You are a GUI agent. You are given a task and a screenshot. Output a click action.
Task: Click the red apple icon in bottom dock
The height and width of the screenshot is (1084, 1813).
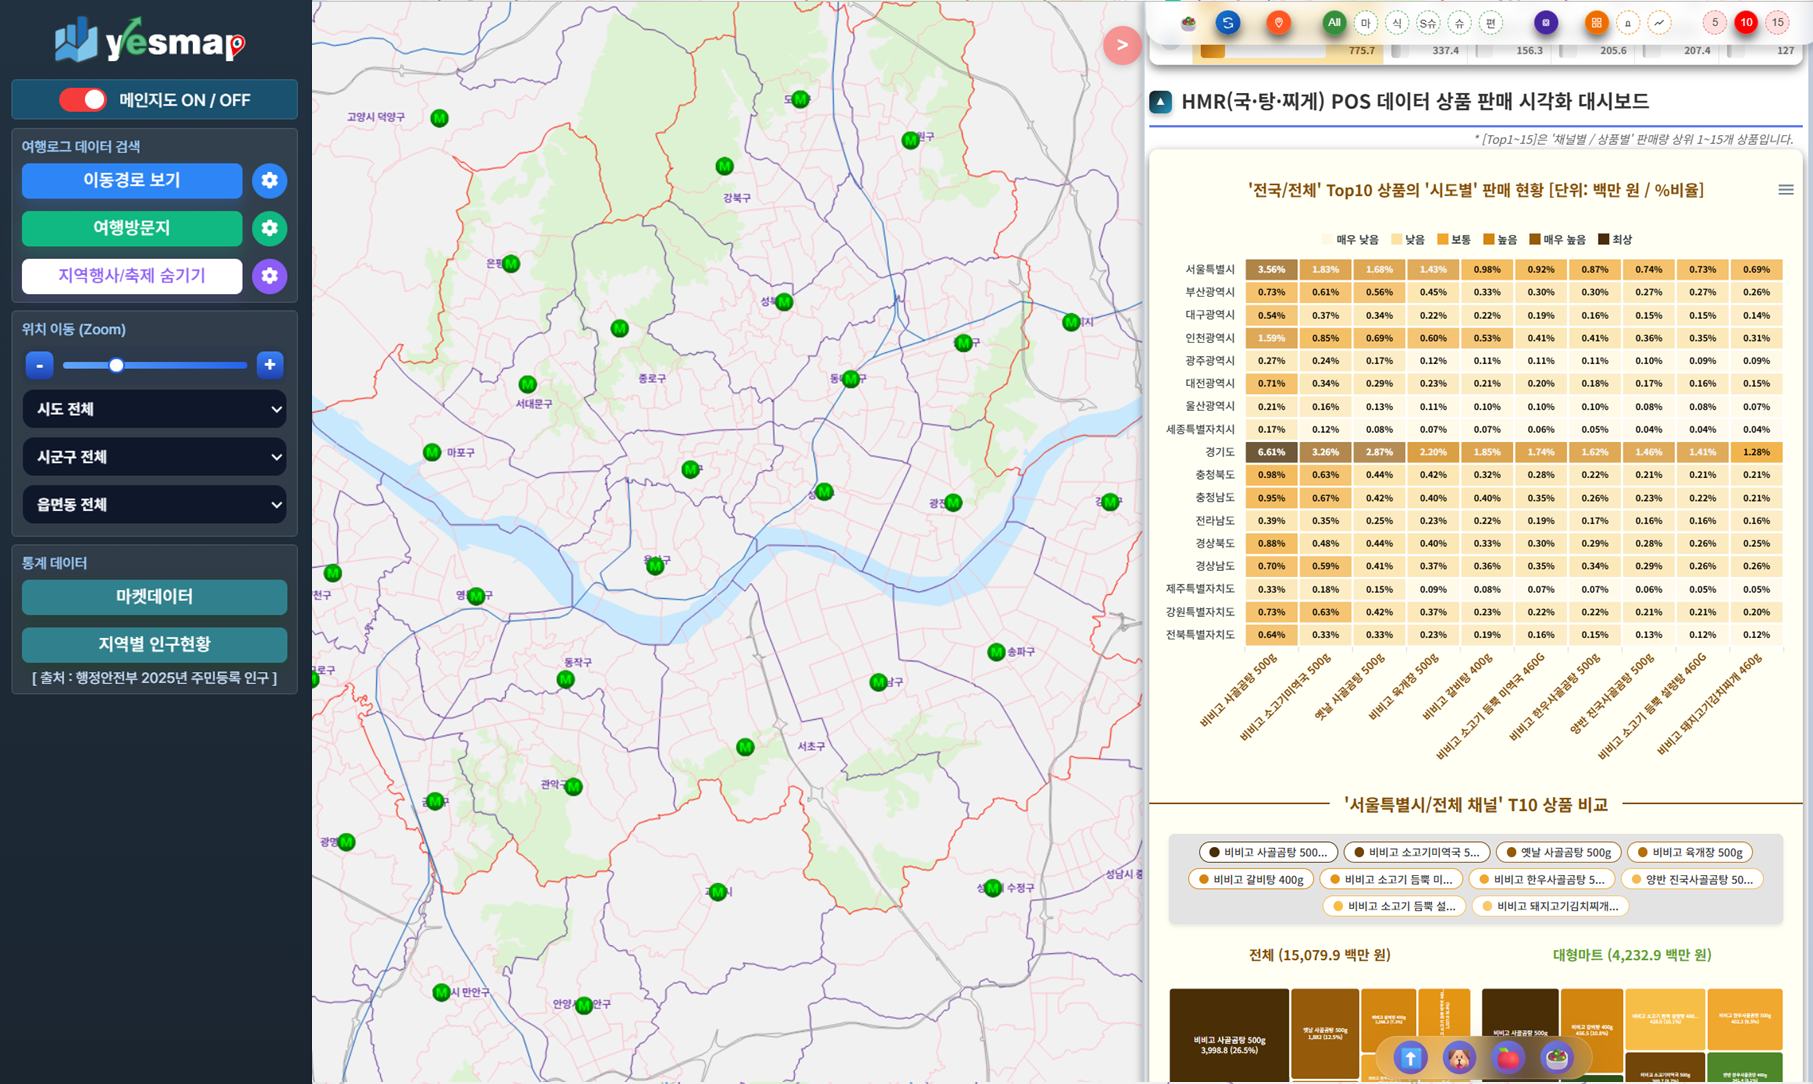click(x=1507, y=1057)
